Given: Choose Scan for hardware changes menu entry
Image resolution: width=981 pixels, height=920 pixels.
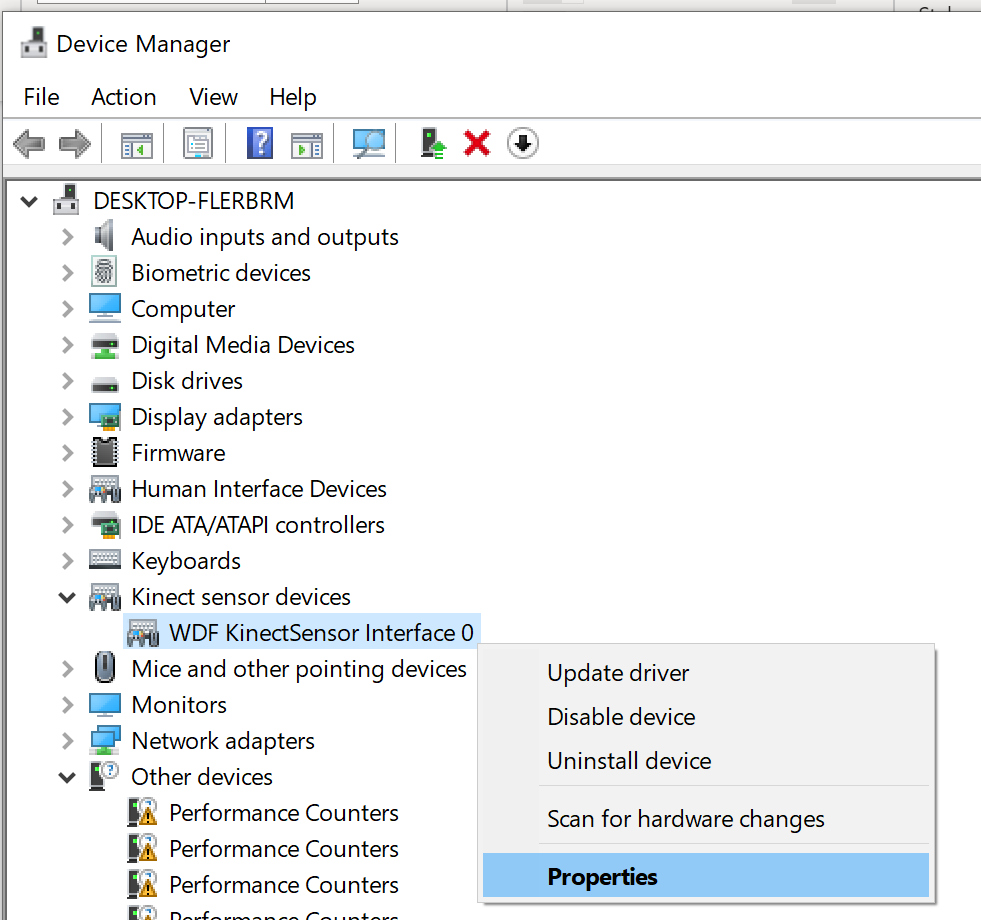Looking at the screenshot, I should [706, 819].
